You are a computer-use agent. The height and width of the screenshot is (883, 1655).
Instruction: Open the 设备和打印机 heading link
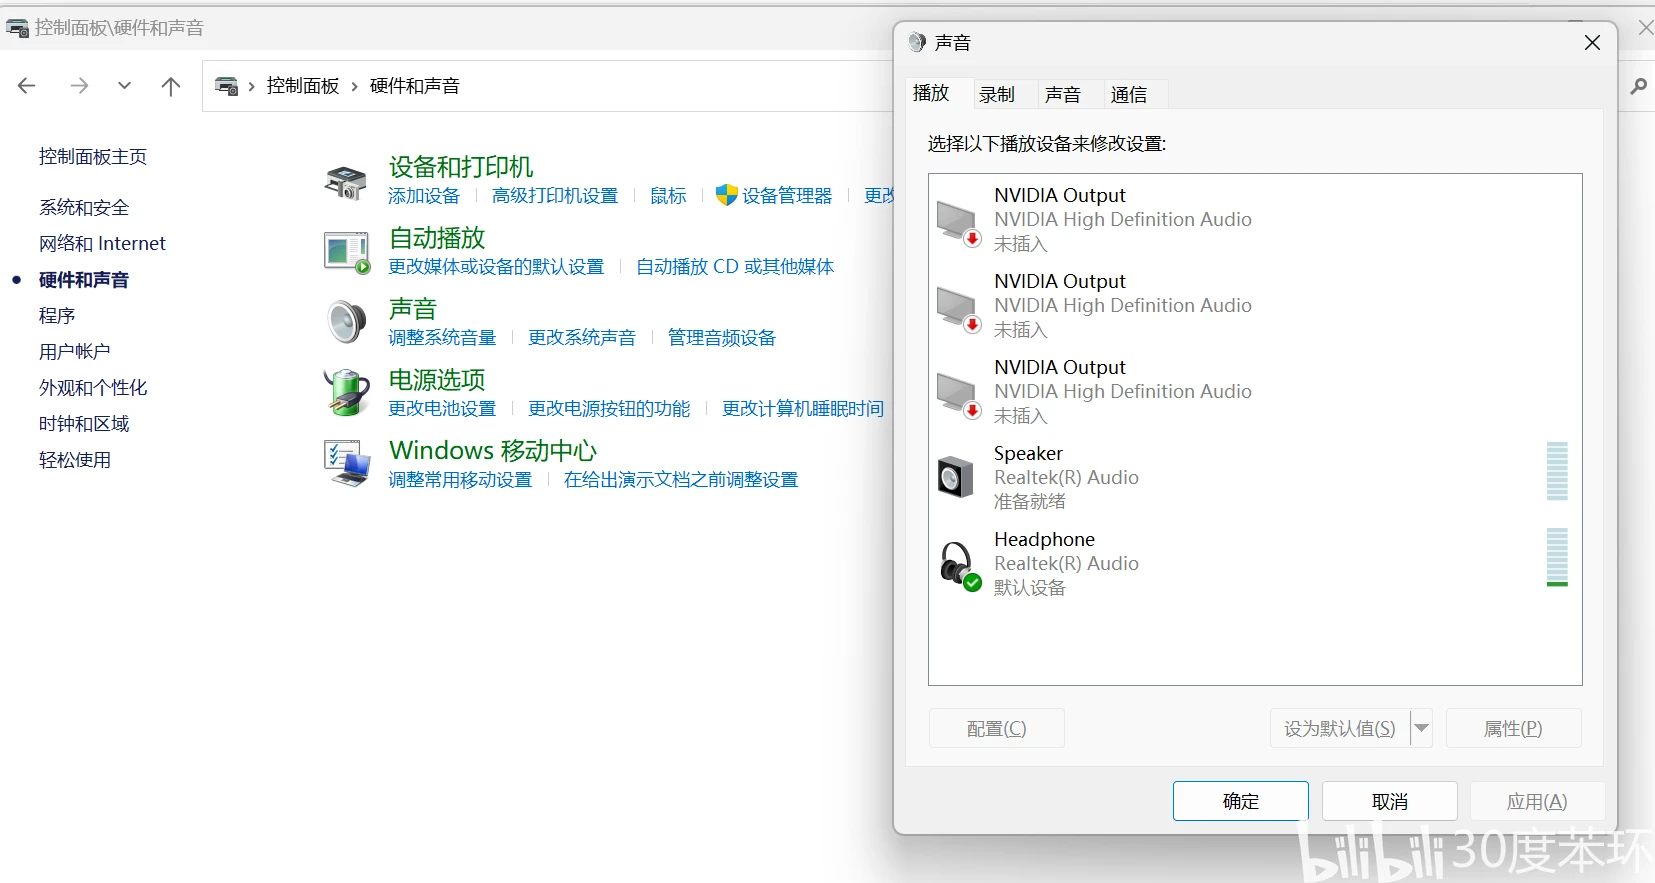pyautogui.click(x=461, y=167)
